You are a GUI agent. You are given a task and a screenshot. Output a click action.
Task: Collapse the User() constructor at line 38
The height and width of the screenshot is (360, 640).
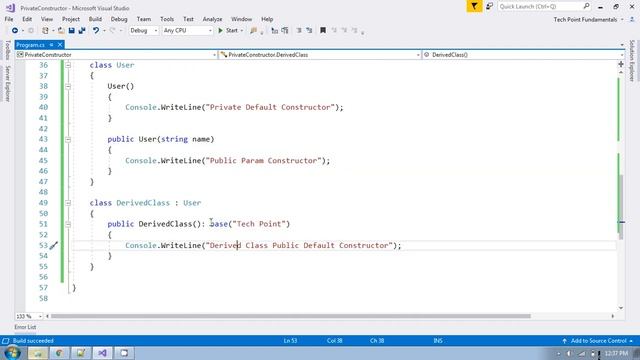click(68, 87)
